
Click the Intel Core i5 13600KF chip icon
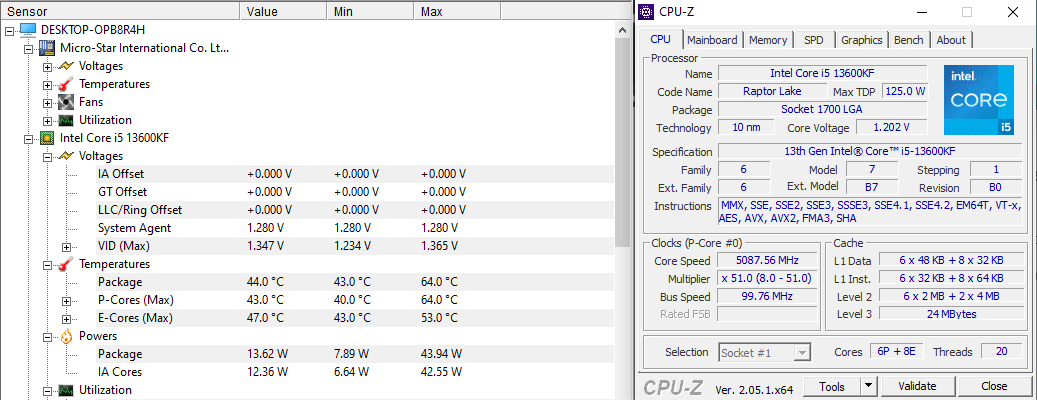click(x=47, y=138)
